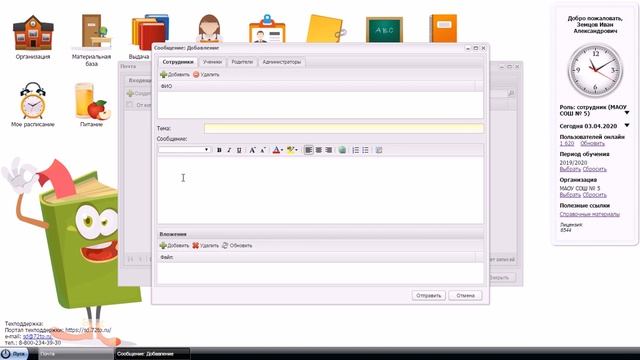Open the orange notebook desktop icon
The height and width of the screenshot is (360, 640).
tap(443, 29)
